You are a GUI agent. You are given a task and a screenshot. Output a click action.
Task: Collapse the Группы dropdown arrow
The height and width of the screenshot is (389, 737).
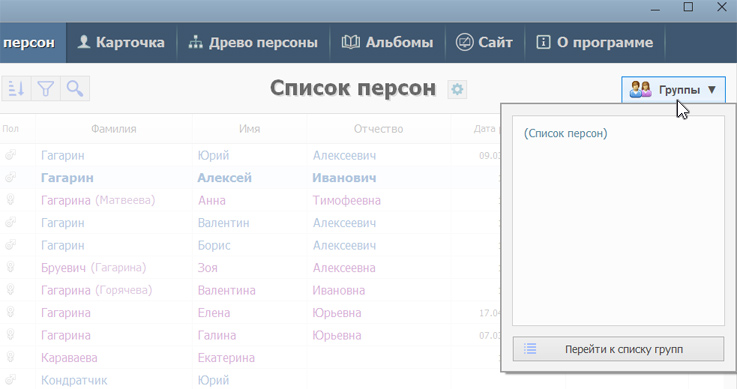pyautogui.click(x=712, y=89)
